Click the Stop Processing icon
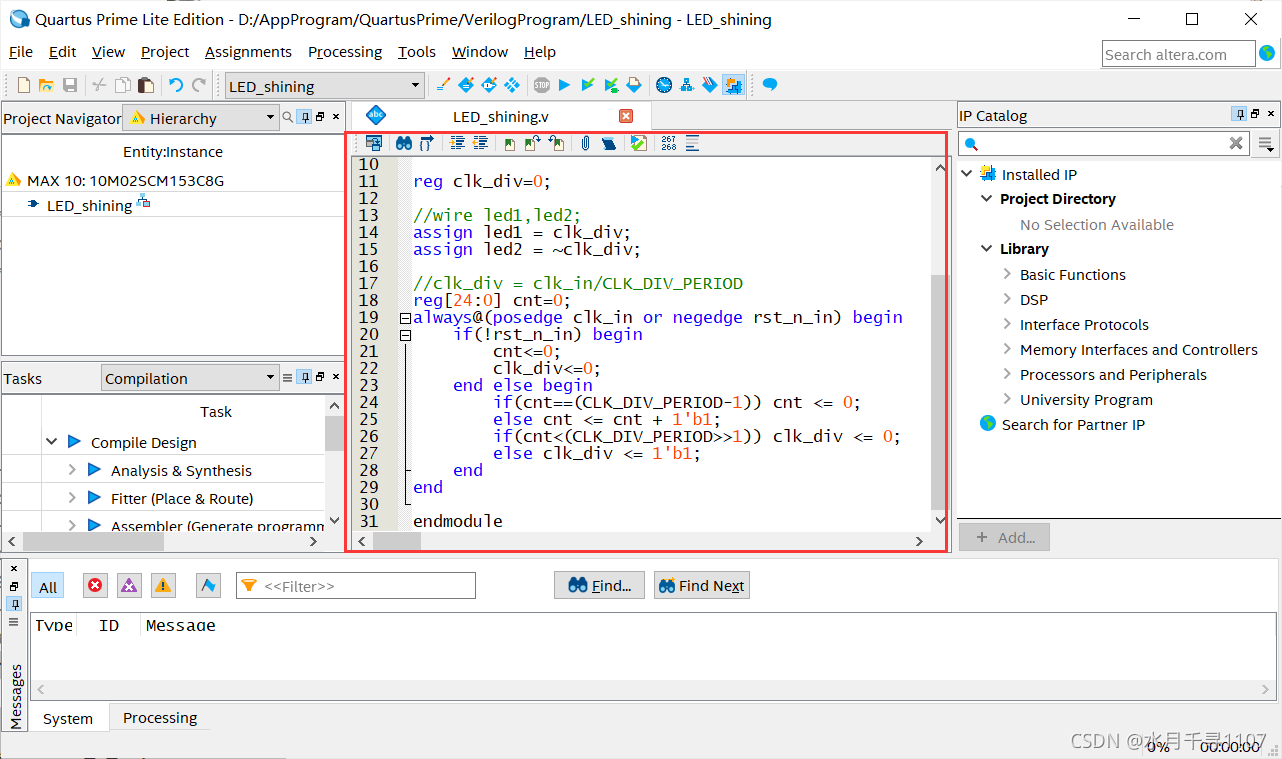The width and height of the screenshot is (1282, 759). pos(541,85)
